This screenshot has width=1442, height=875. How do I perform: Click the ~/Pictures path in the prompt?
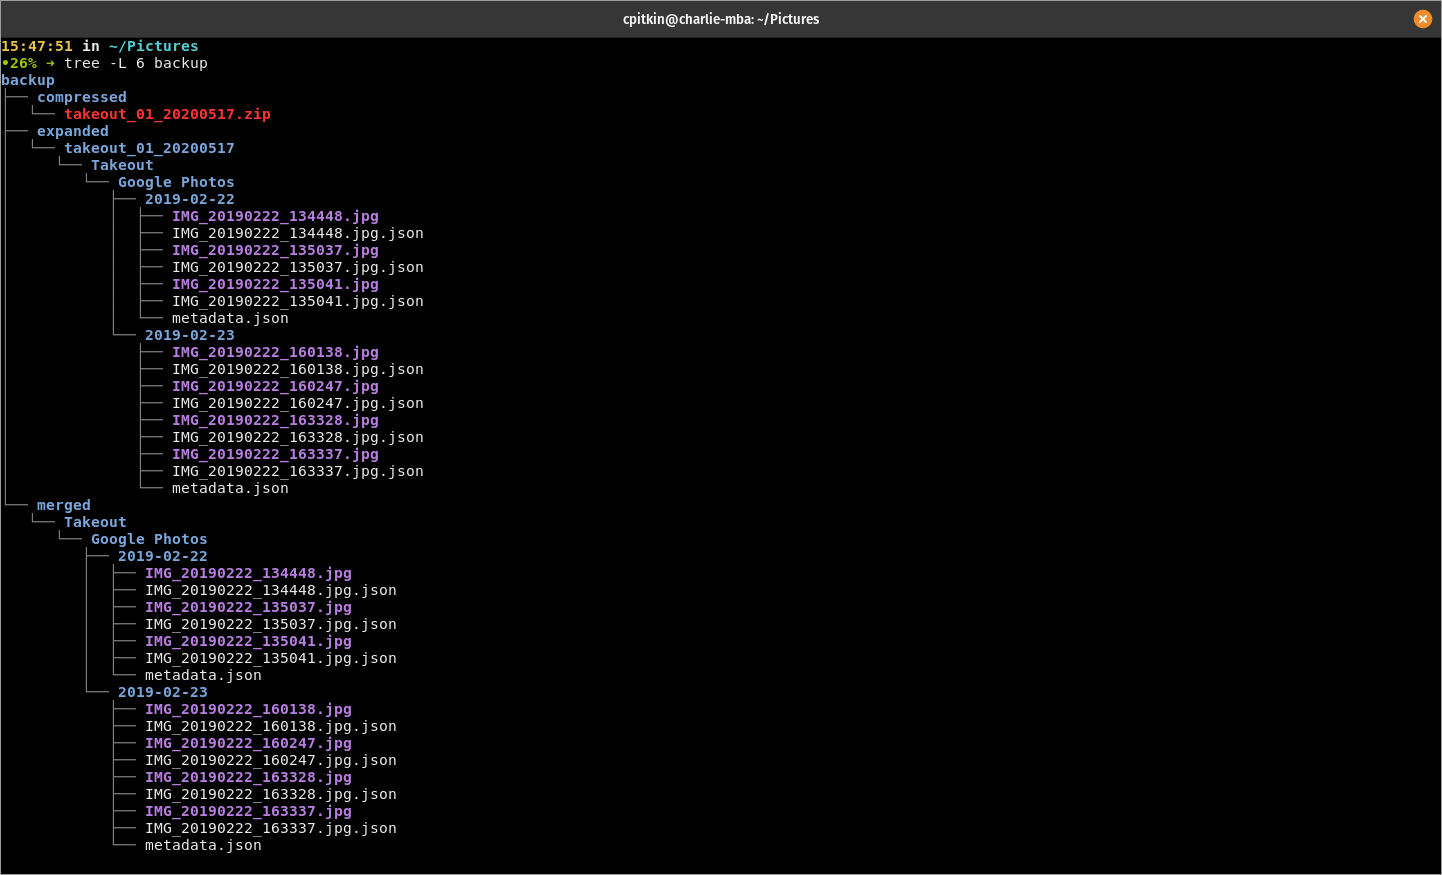(154, 46)
